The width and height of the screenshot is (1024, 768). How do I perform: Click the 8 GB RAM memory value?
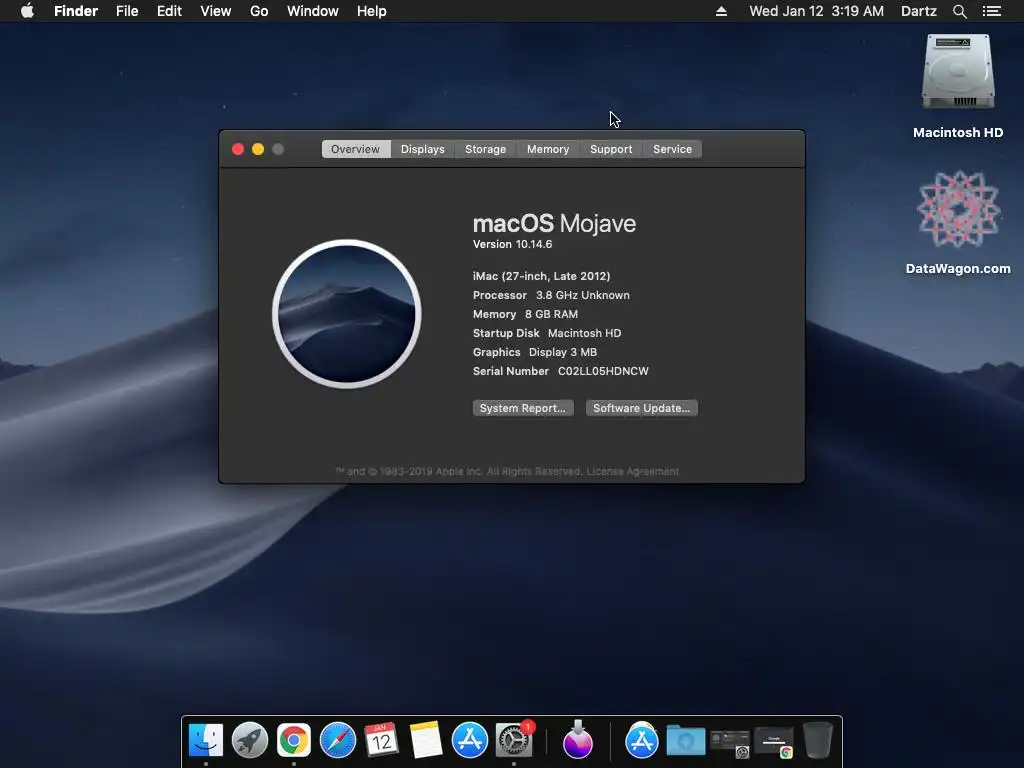[552, 314]
